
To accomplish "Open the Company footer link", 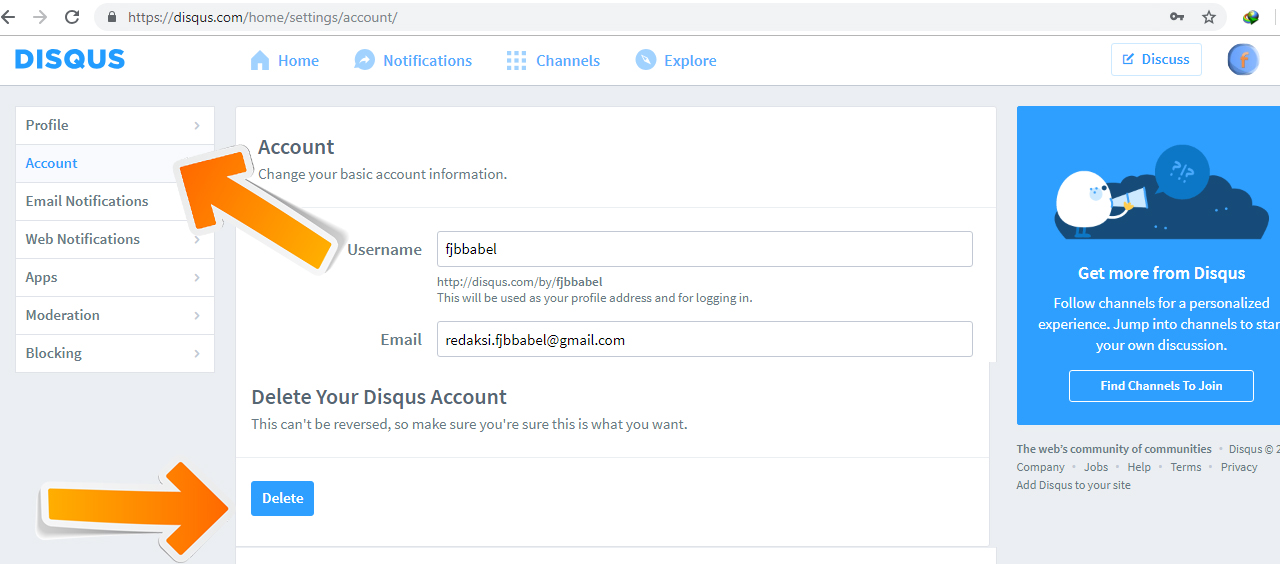I will (x=1040, y=467).
